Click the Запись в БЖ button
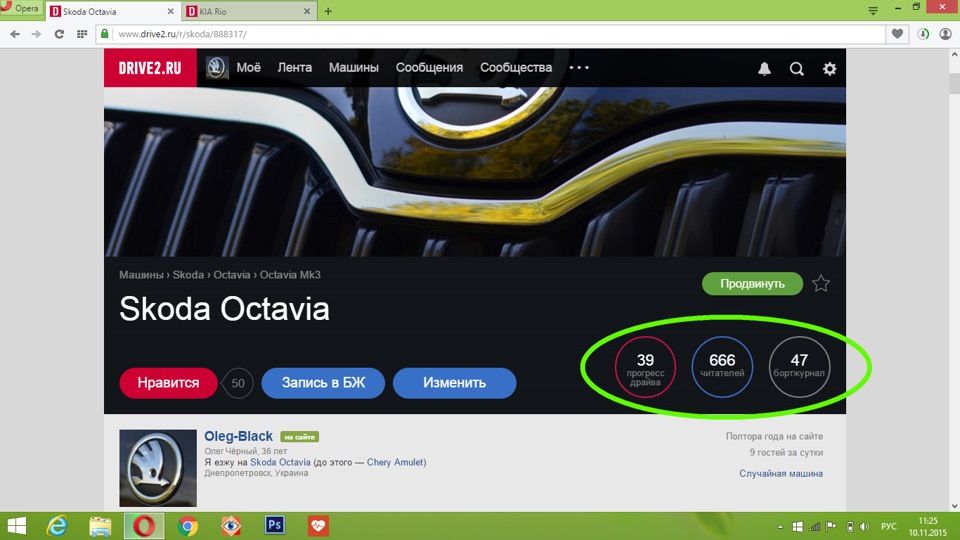 (323, 383)
